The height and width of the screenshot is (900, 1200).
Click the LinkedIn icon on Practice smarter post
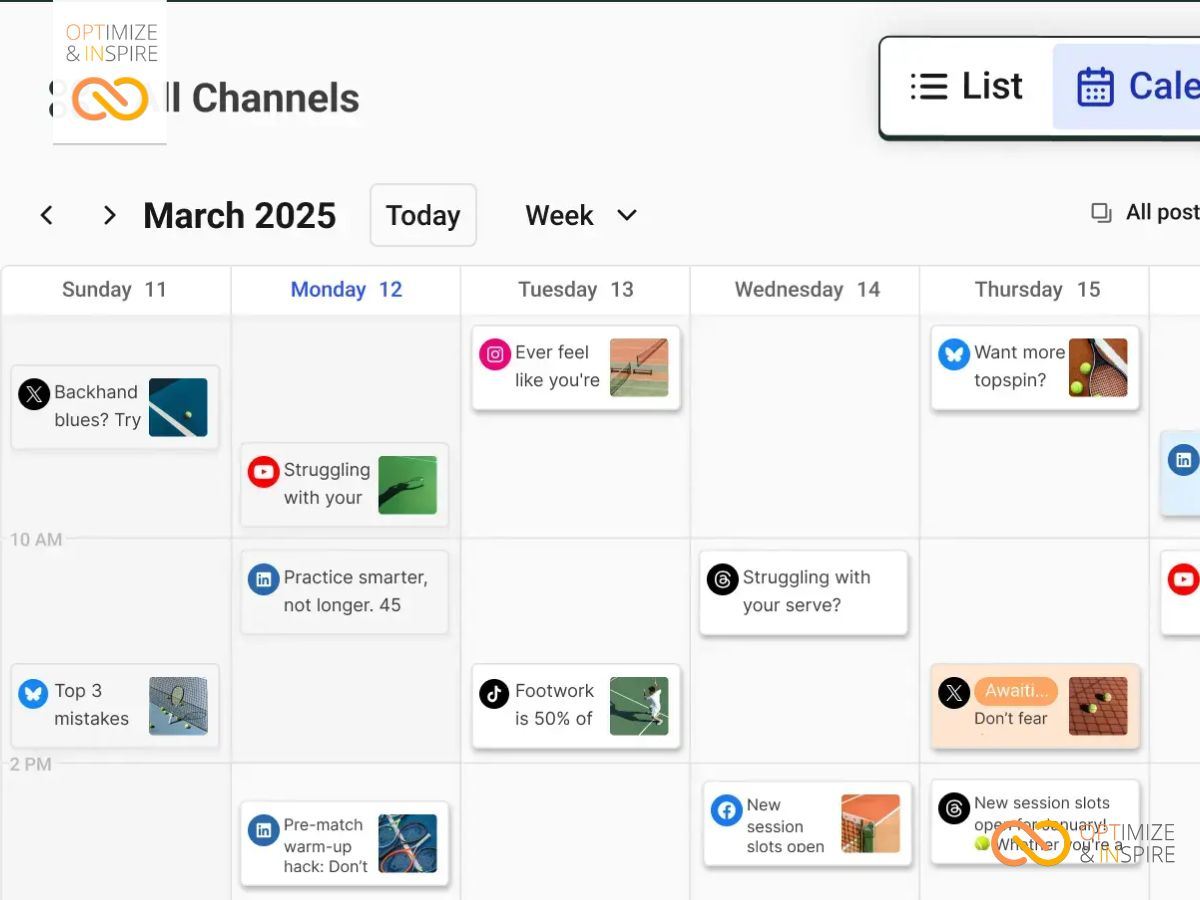pos(263,579)
